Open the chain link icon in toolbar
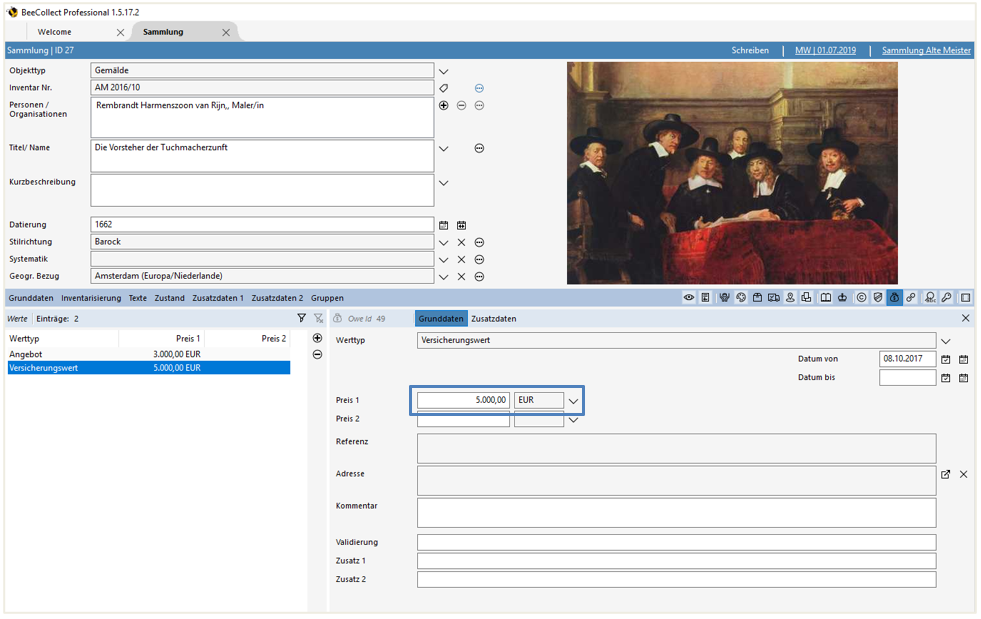981x619 pixels. 911,298
